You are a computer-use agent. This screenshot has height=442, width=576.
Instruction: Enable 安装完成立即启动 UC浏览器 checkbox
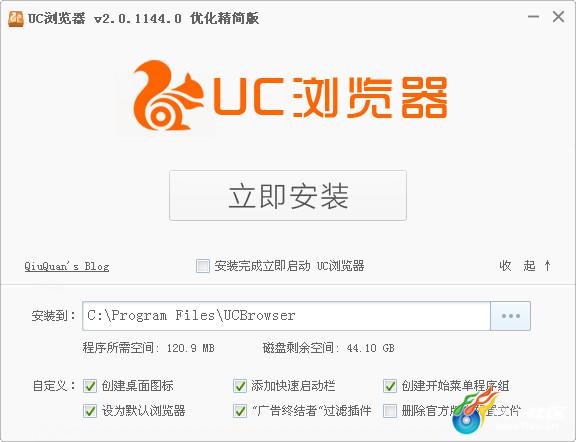point(202,266)
